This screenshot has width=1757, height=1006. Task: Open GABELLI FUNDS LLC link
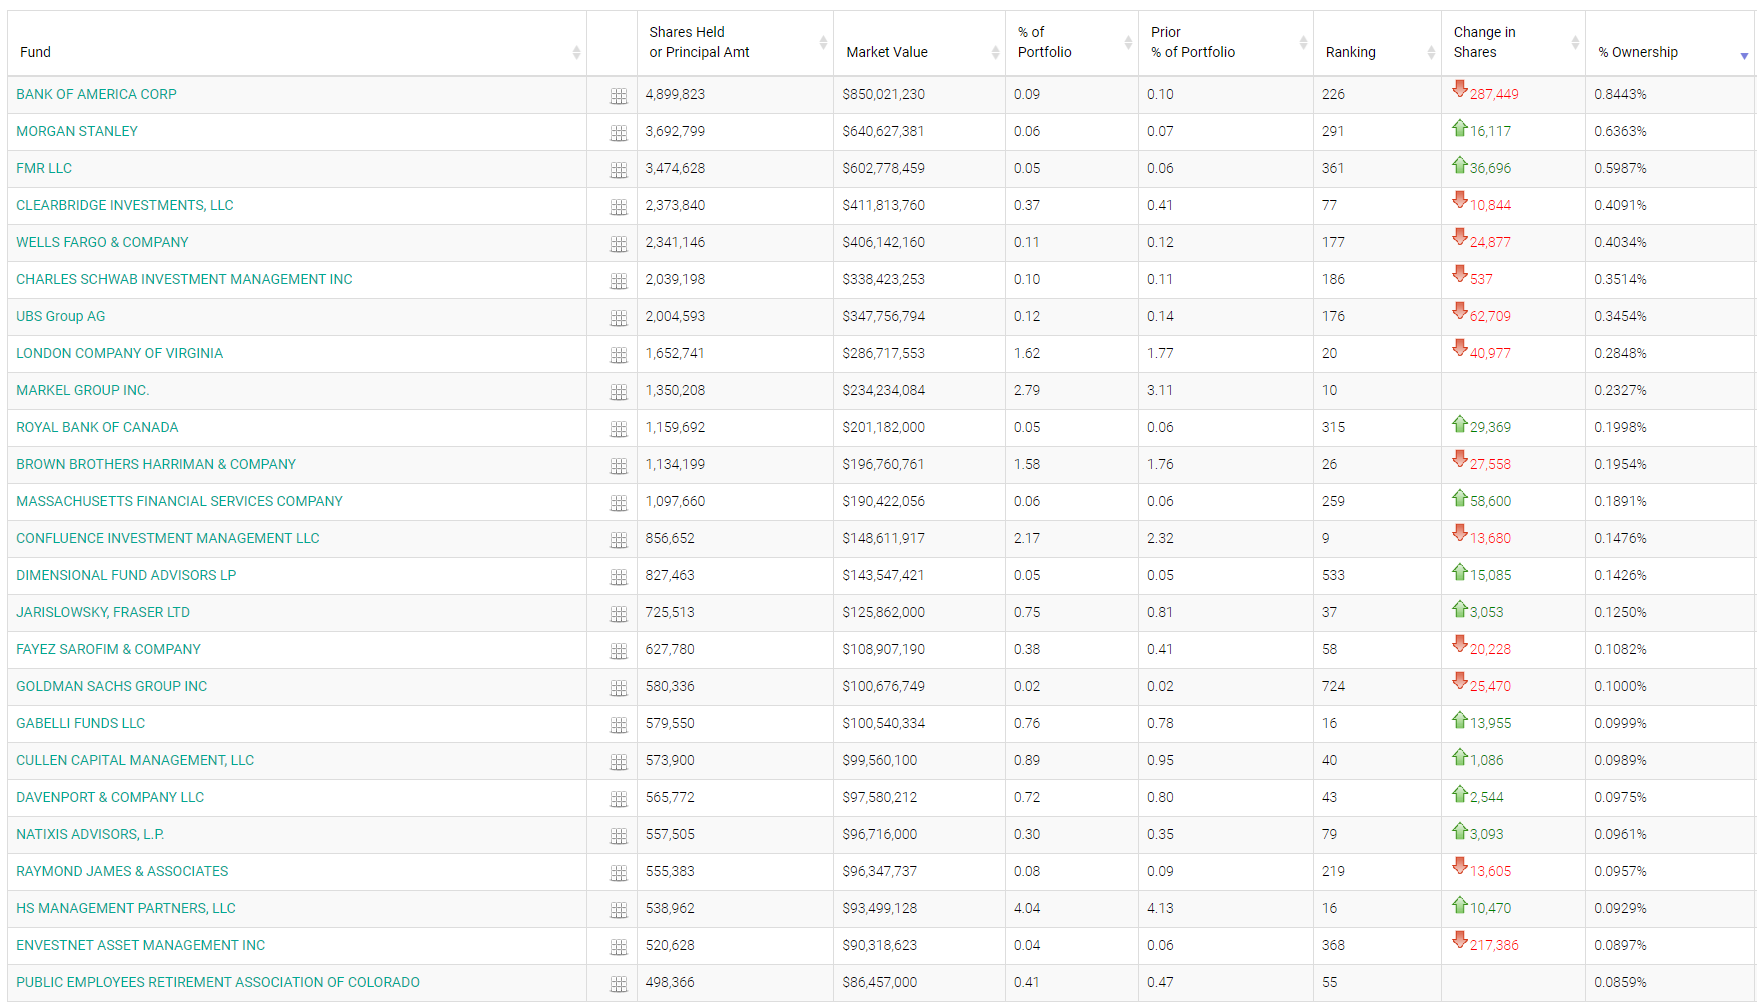click(x=81, y=723)
